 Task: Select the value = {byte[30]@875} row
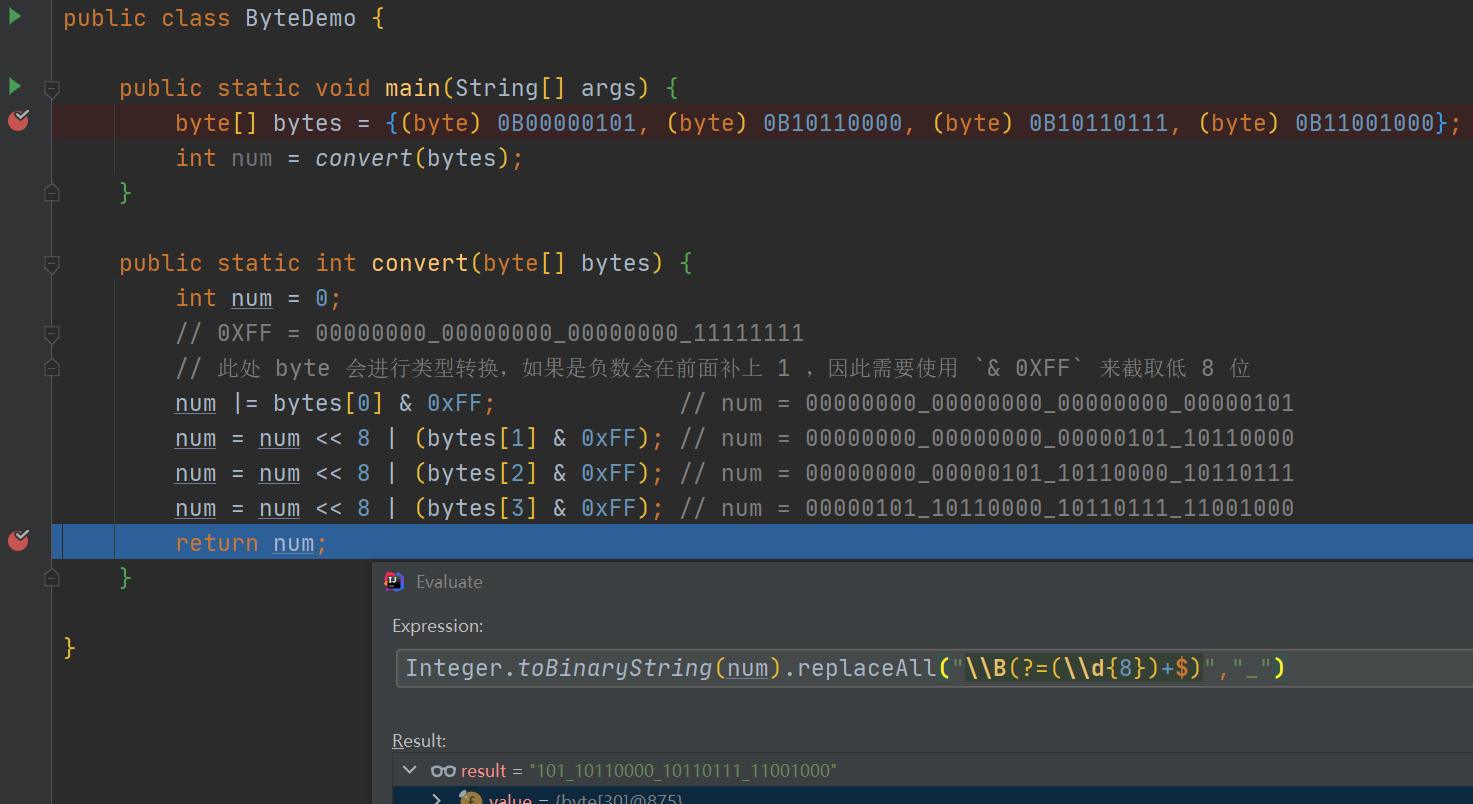coord(932,797)
